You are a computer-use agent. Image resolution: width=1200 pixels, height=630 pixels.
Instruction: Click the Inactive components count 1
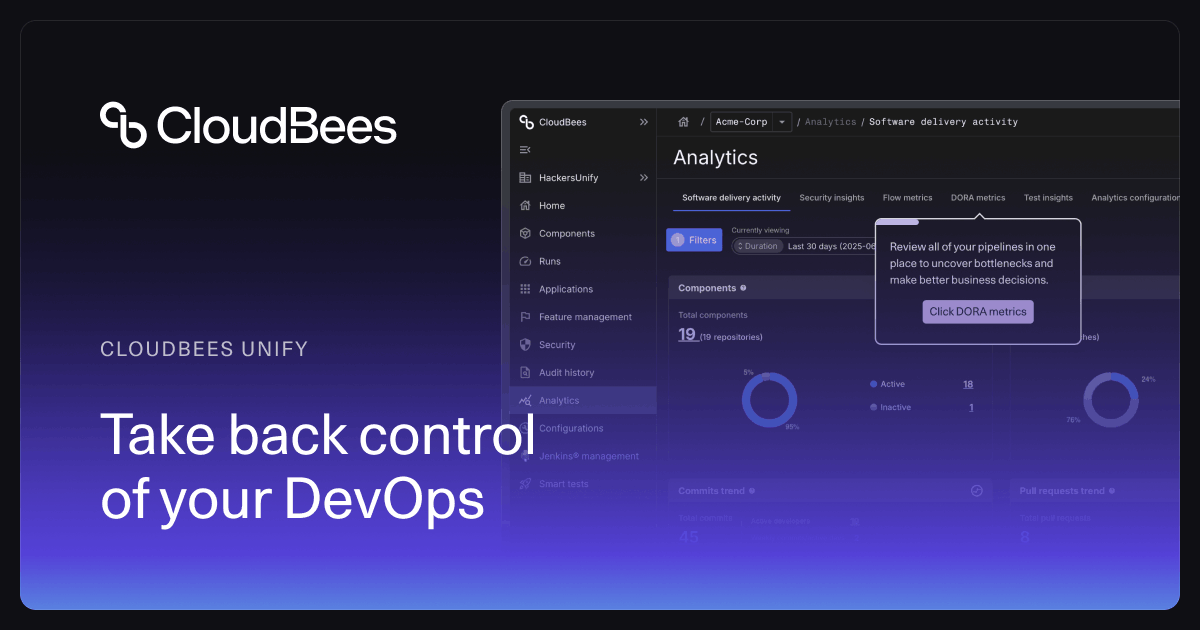[x=971, y=407]
